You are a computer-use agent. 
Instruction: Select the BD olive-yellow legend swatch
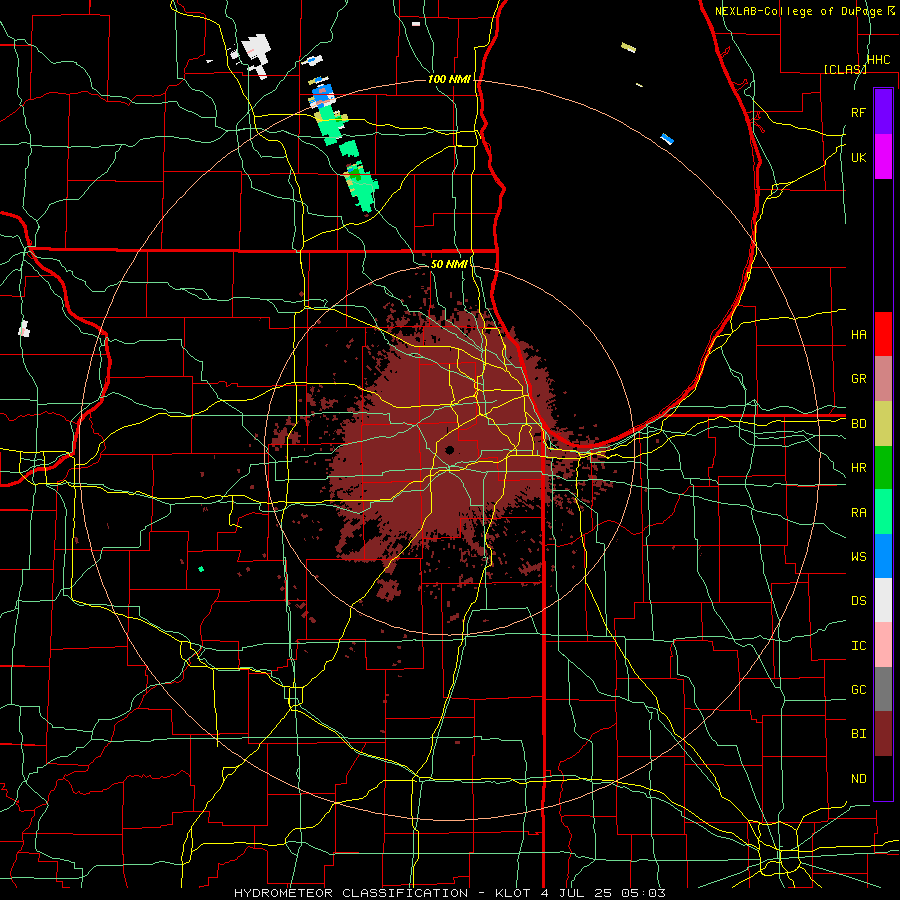pyautogui.click(x=883, y=424)
